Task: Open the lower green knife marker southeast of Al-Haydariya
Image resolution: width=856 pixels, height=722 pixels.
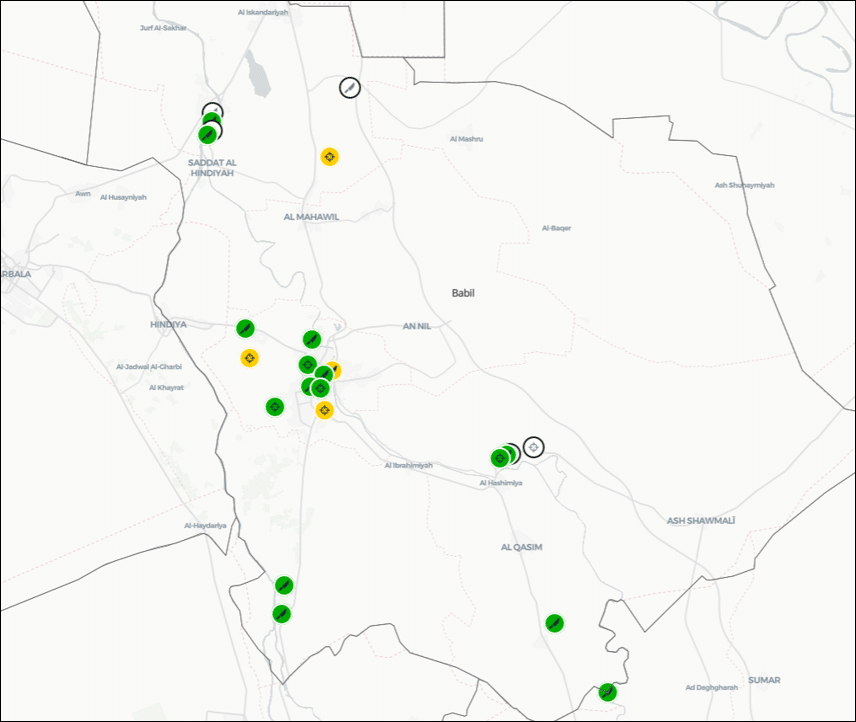Action: tap(282, 614)
